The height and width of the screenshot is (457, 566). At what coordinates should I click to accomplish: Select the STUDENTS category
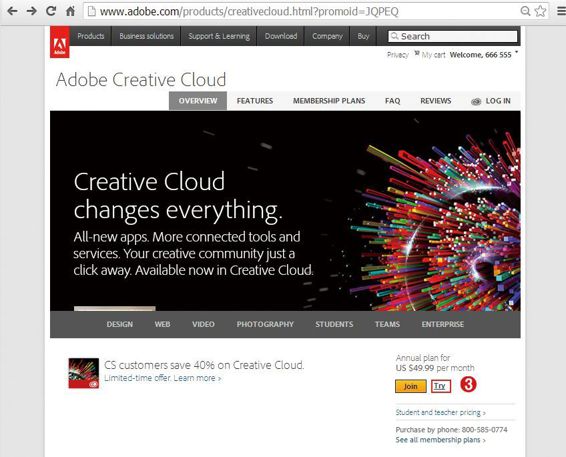334,324
